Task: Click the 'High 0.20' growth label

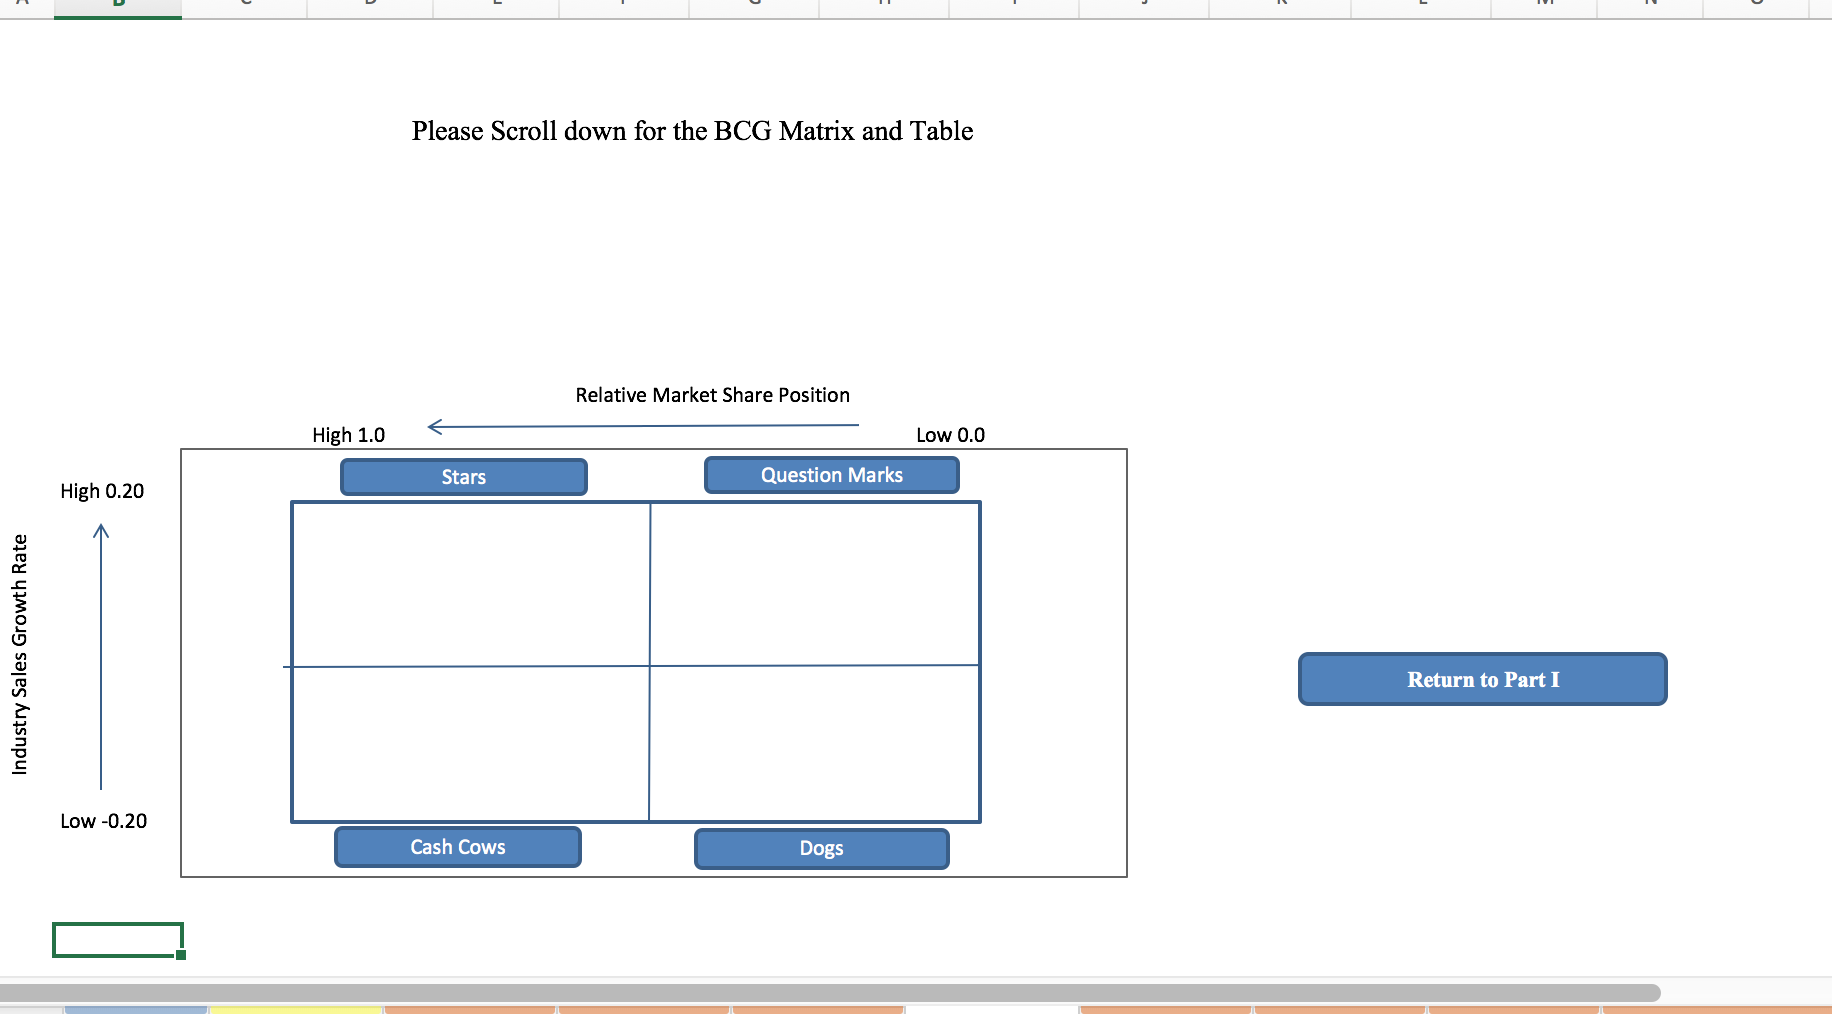Action: point(102,491)
